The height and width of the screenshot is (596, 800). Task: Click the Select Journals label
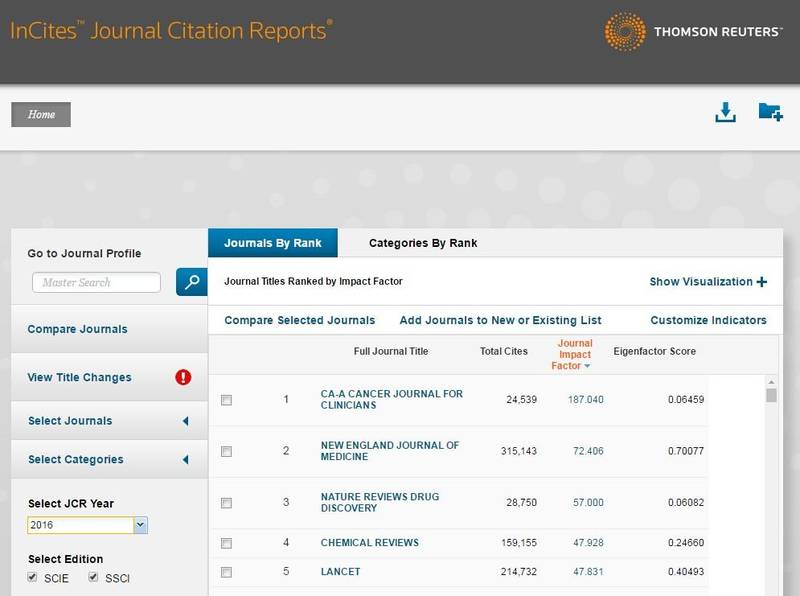coord(70,421)
